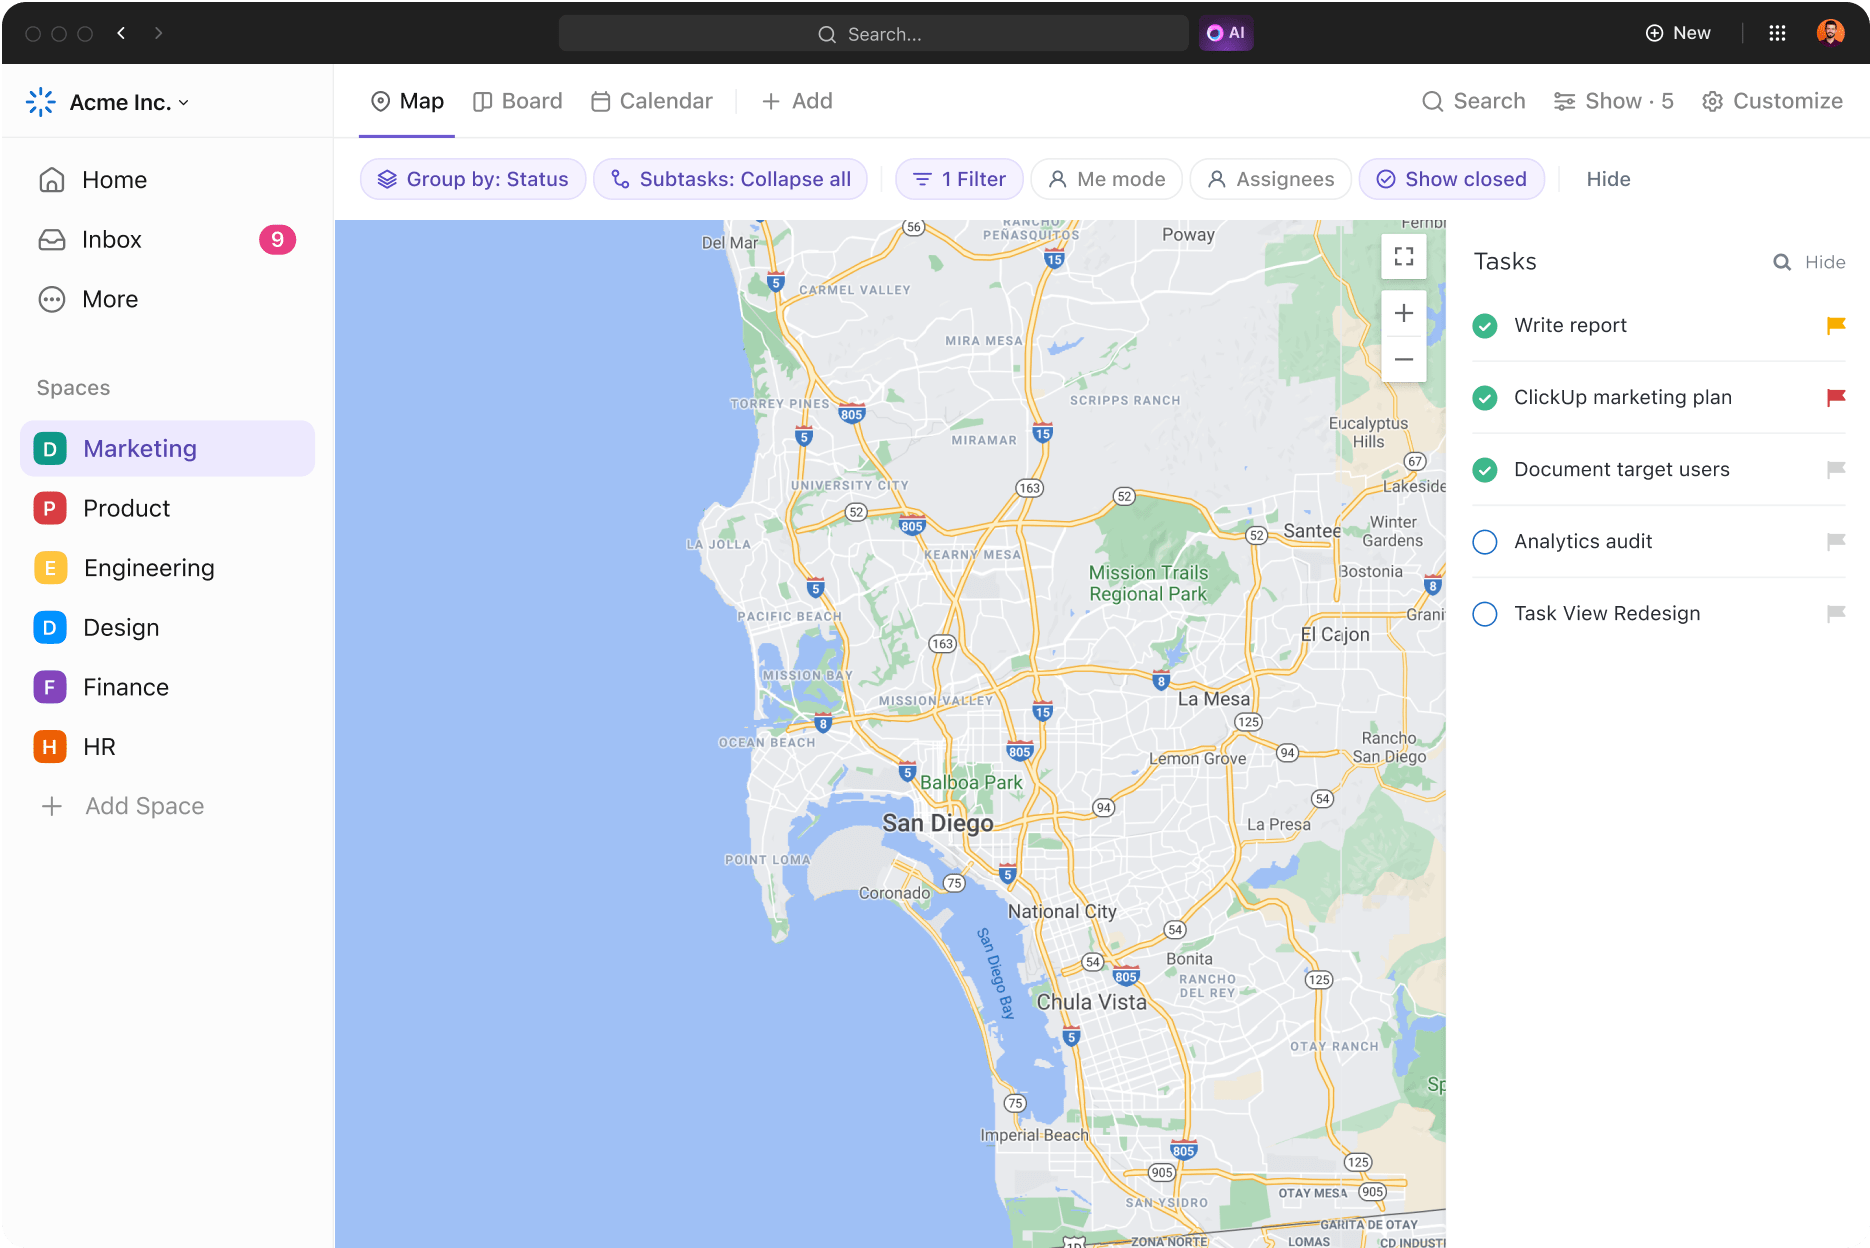Hide the Tasks panel

(1827, 262)
